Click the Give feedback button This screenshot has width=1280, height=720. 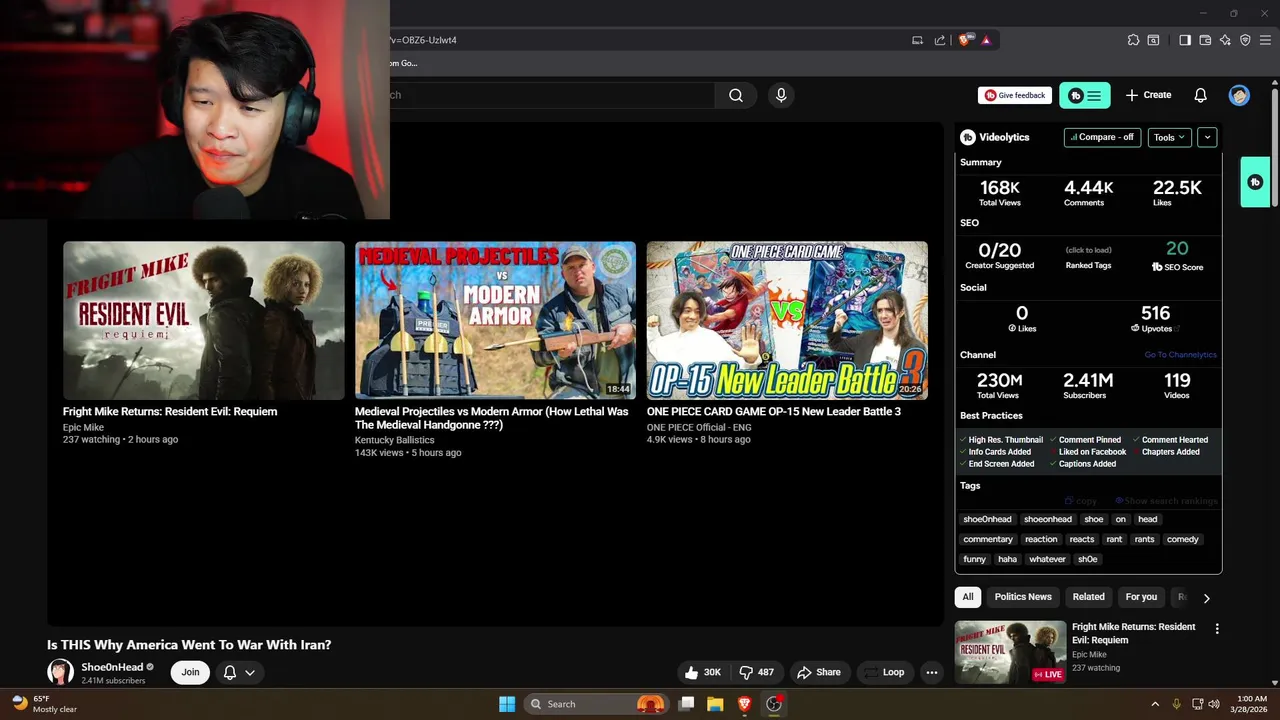tap(1015, 95)
